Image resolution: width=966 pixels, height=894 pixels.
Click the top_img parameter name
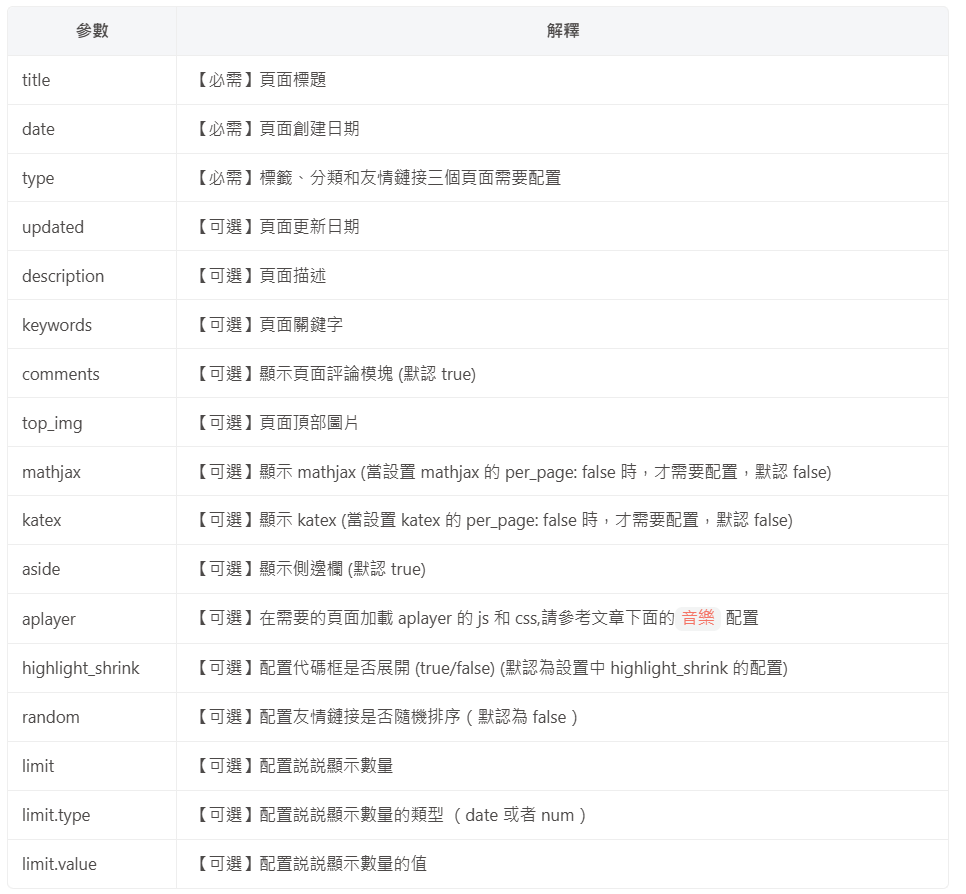(x=52, y=423)
